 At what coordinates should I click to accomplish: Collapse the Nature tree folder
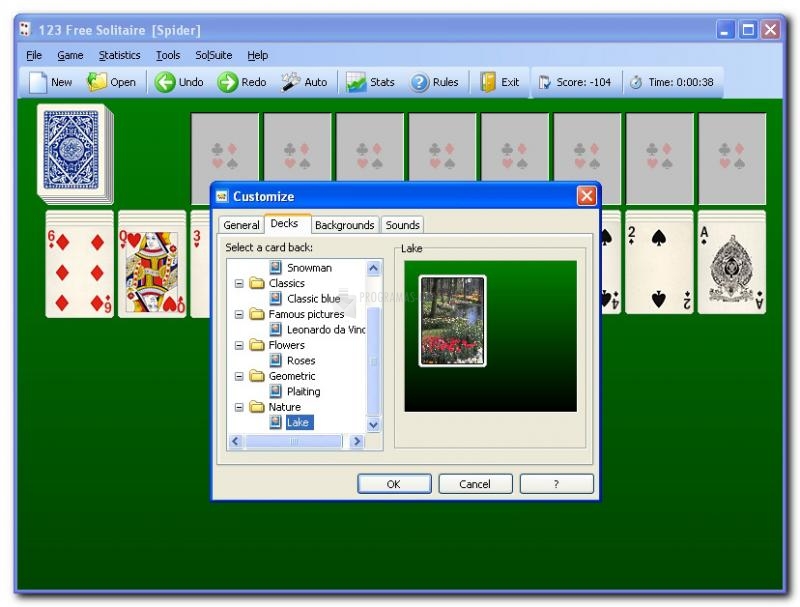click(x=239, y=407)
